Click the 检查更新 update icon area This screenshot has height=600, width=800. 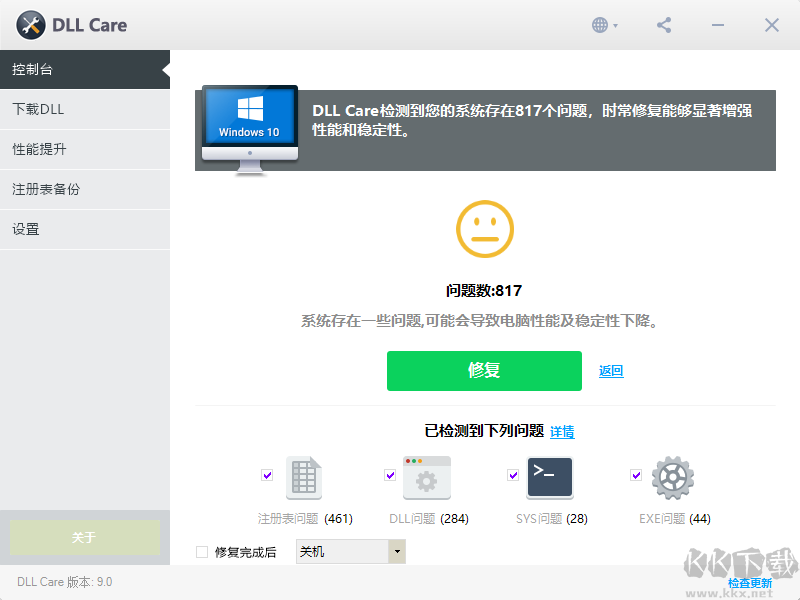click(751, 582)
